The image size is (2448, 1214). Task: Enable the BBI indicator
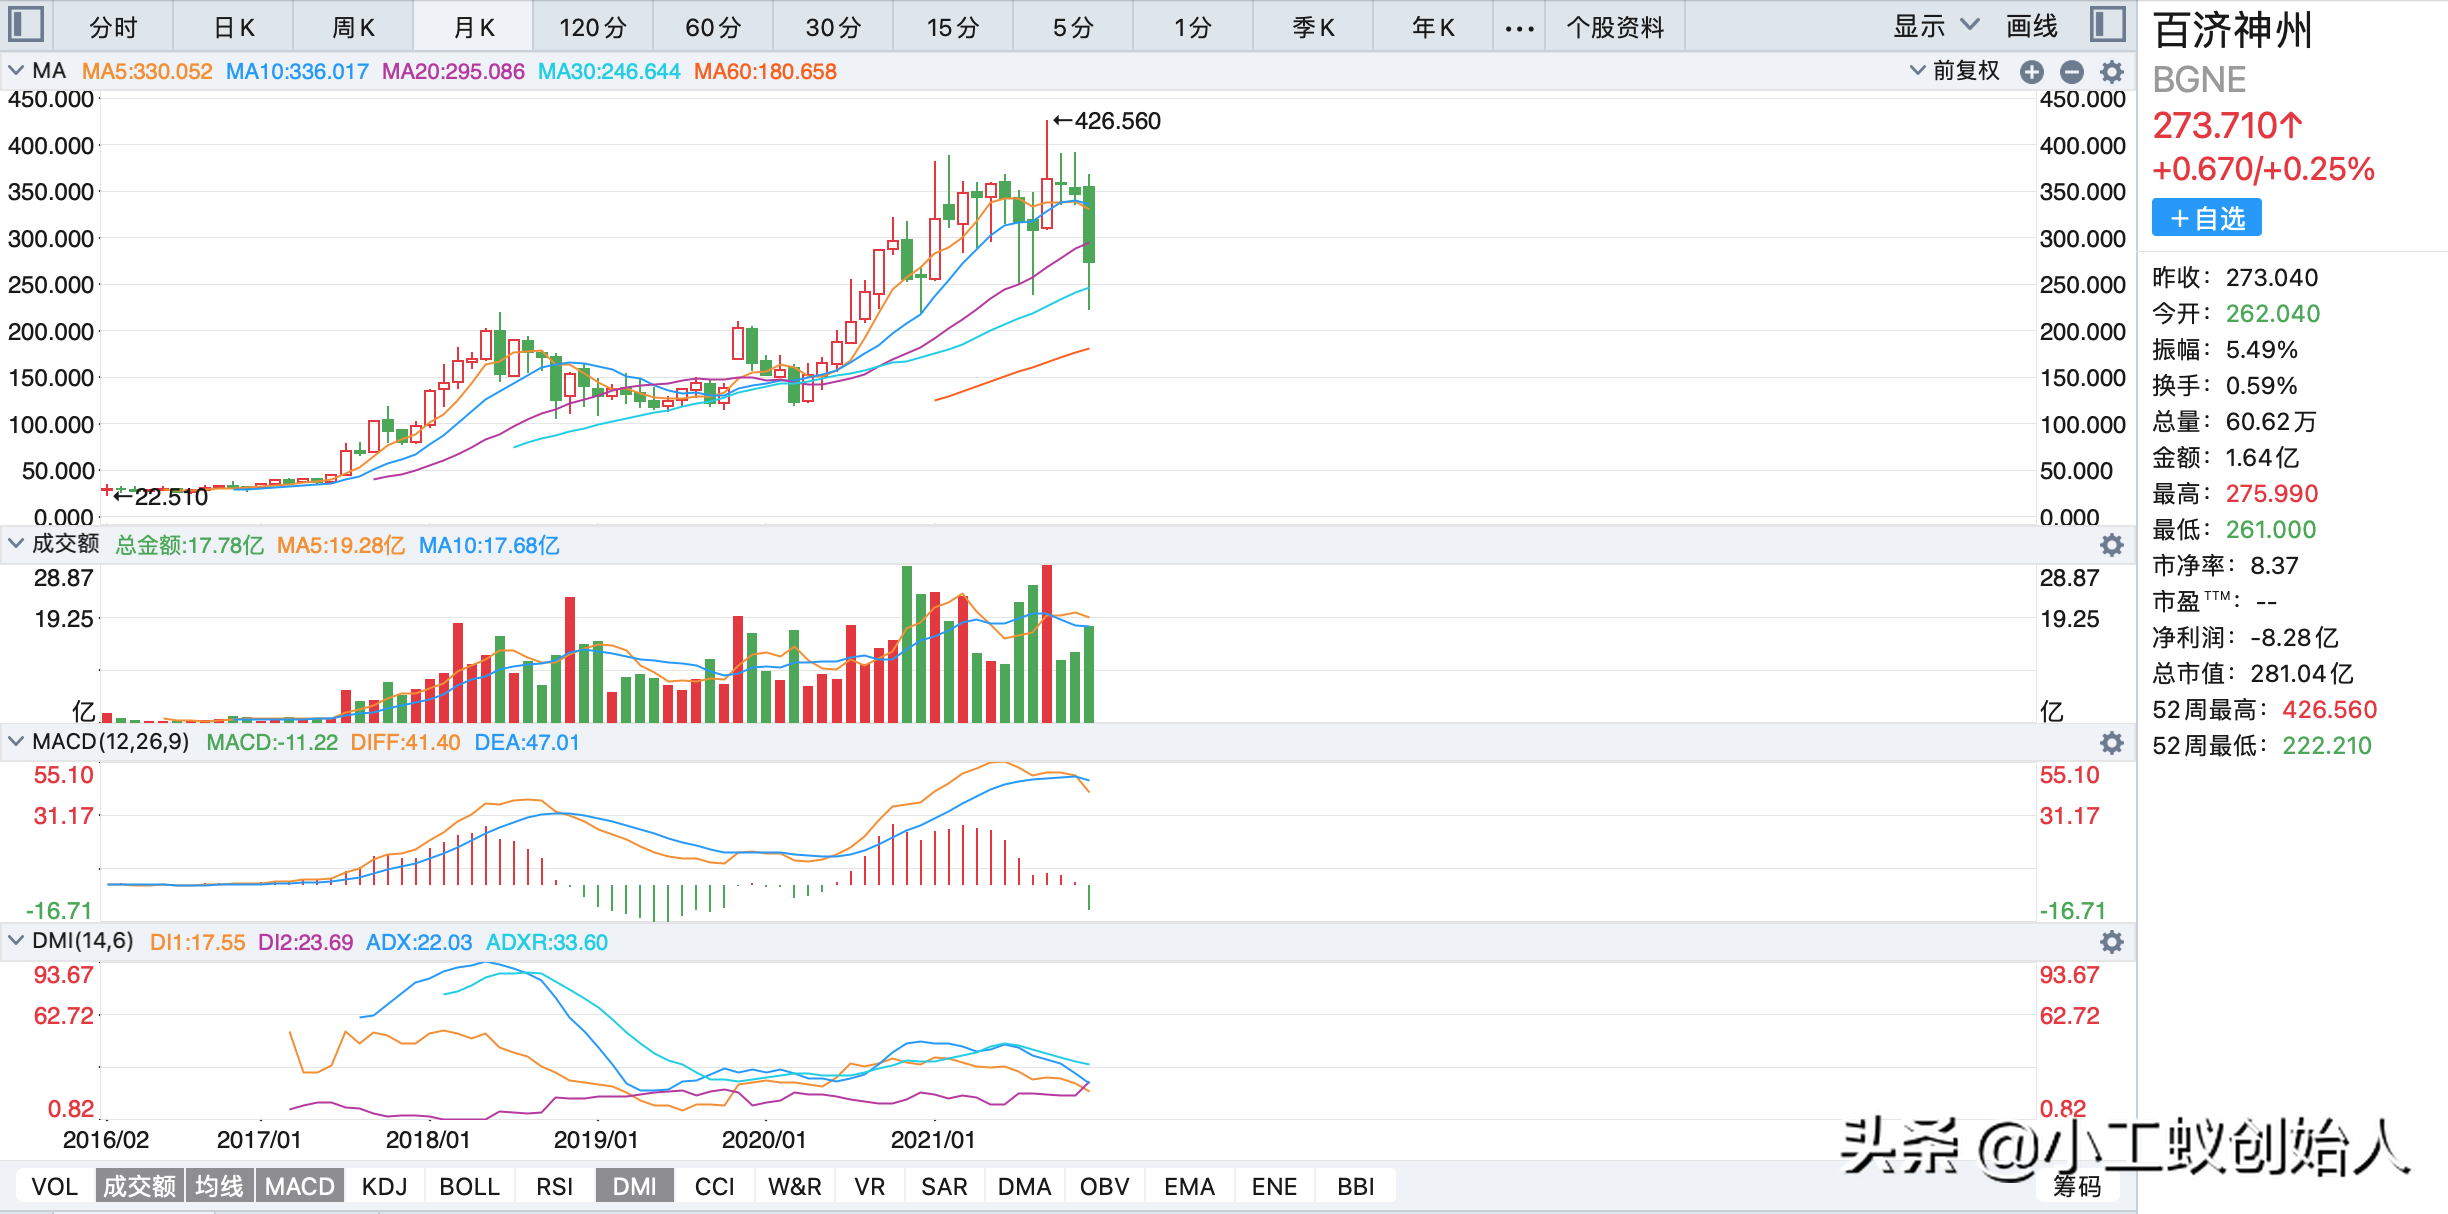(x=1356, y=1187)
